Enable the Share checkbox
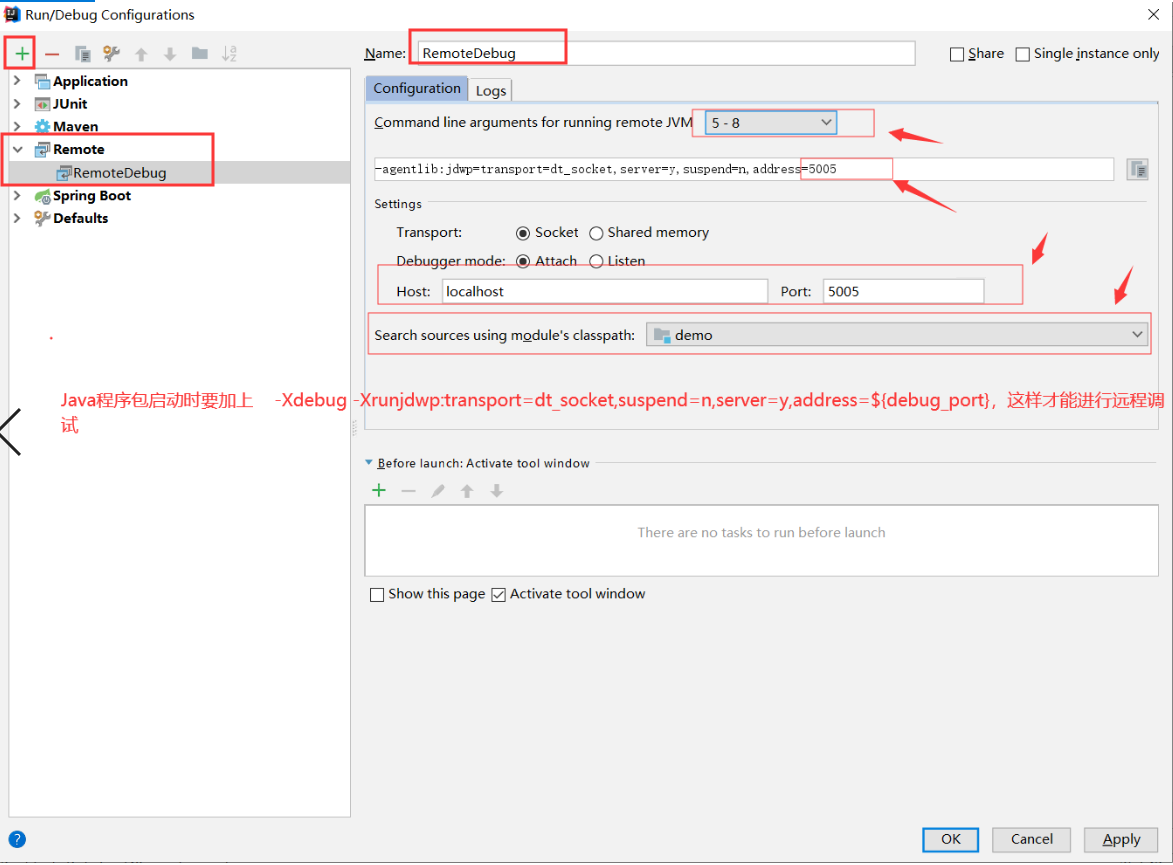The image size is (1173, 865). [x=956, y=54]
